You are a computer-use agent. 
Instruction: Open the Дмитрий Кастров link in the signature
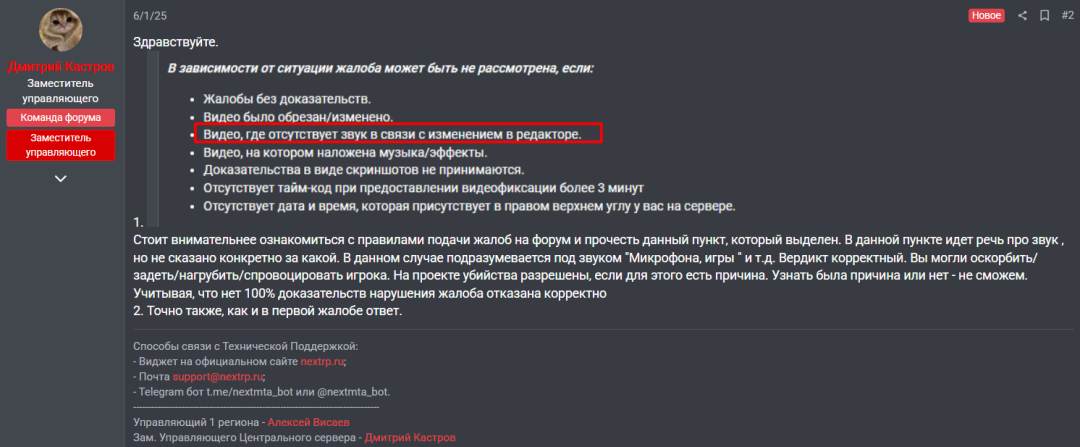pos(410,438)
